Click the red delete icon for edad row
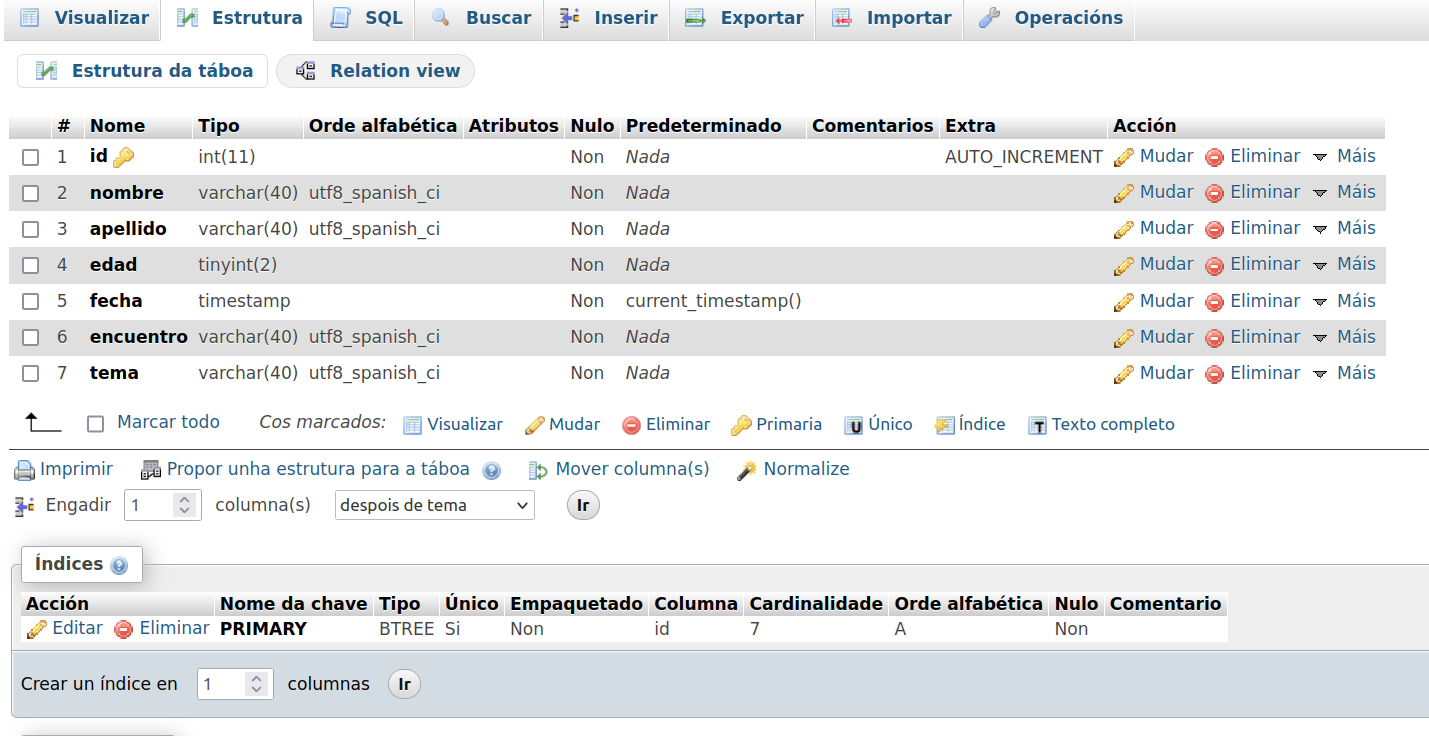The image size is (1429, 736). pyautogui.click(x=1215, y=265)
